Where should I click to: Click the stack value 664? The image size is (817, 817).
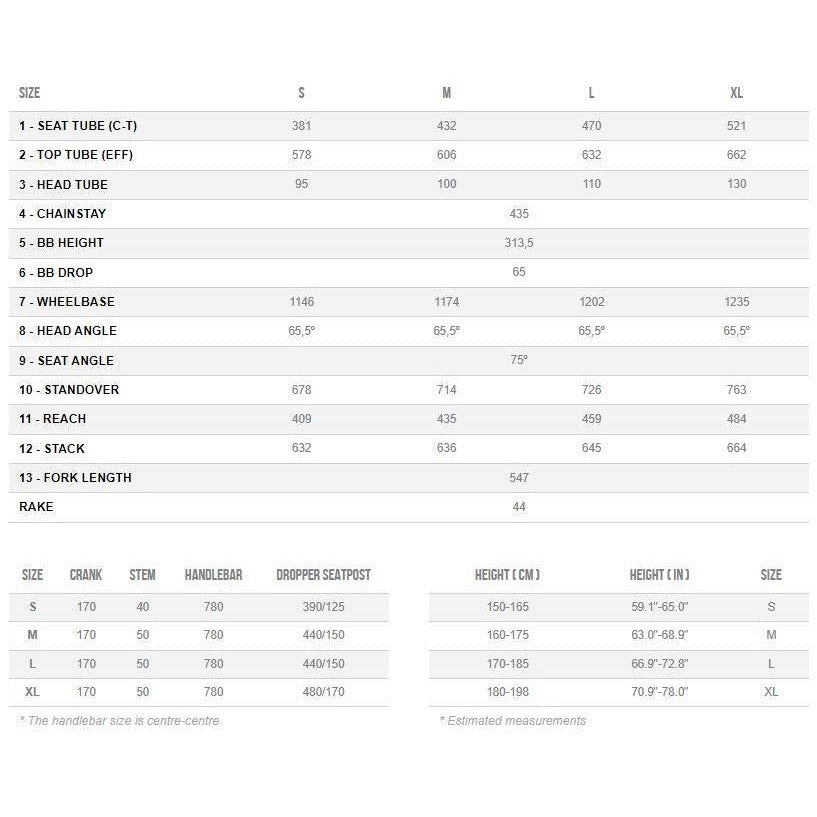[x=736, y=448]
